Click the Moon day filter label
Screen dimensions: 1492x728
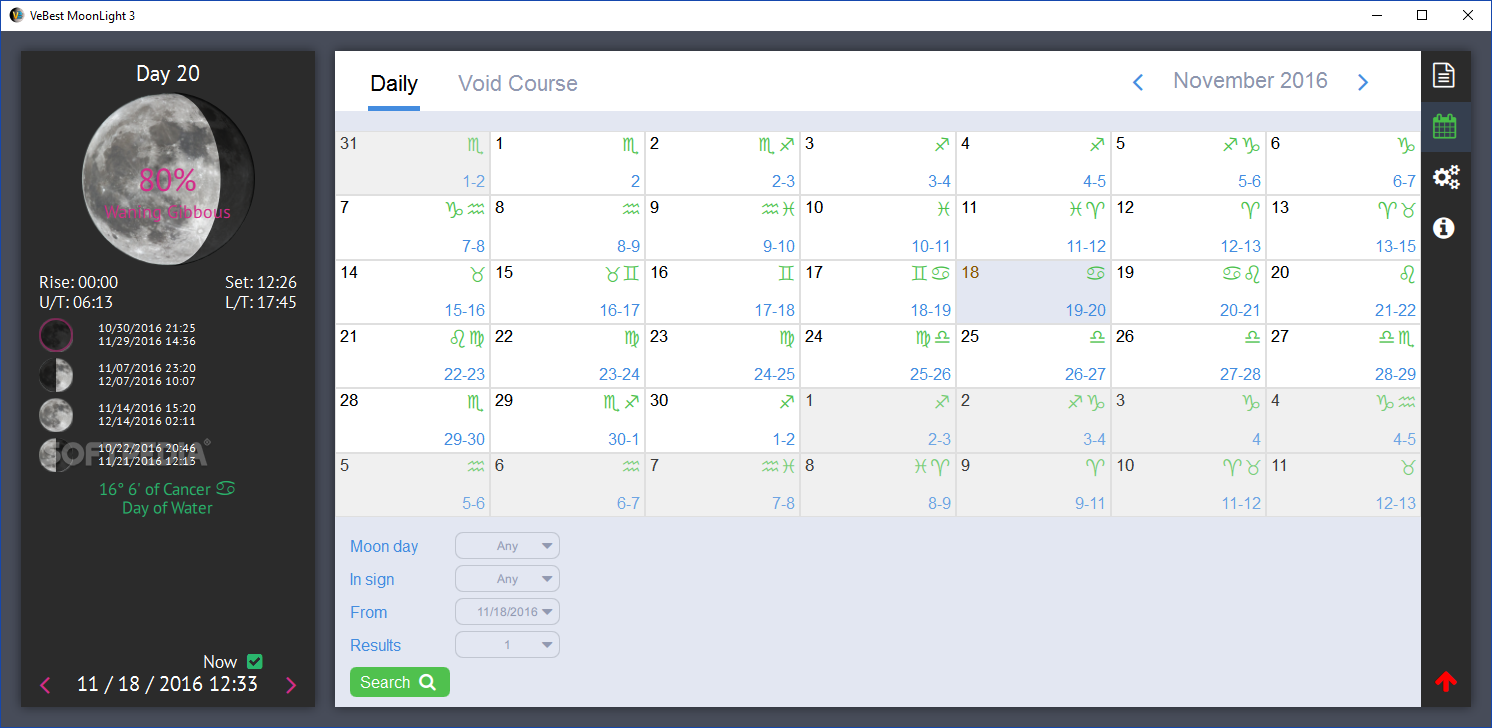(x=384, y=547)
